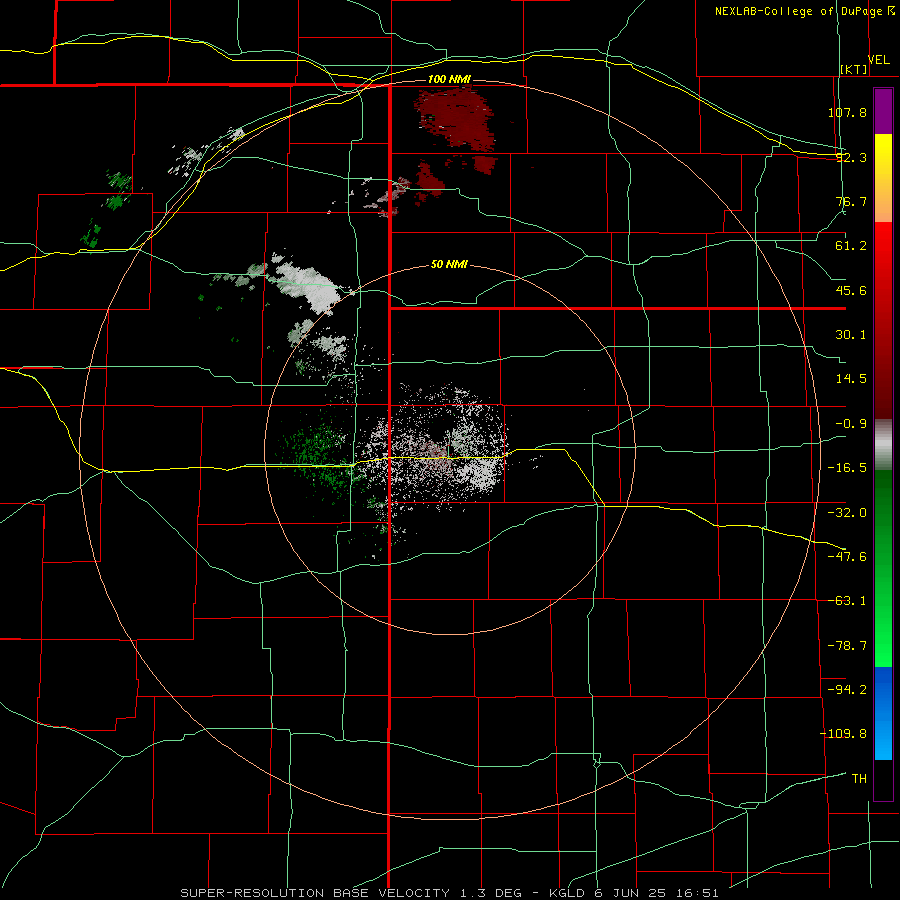Click the -78.7 velocity scale value
The height and width of the screenshot is (900, 900).
coord(847,646)
